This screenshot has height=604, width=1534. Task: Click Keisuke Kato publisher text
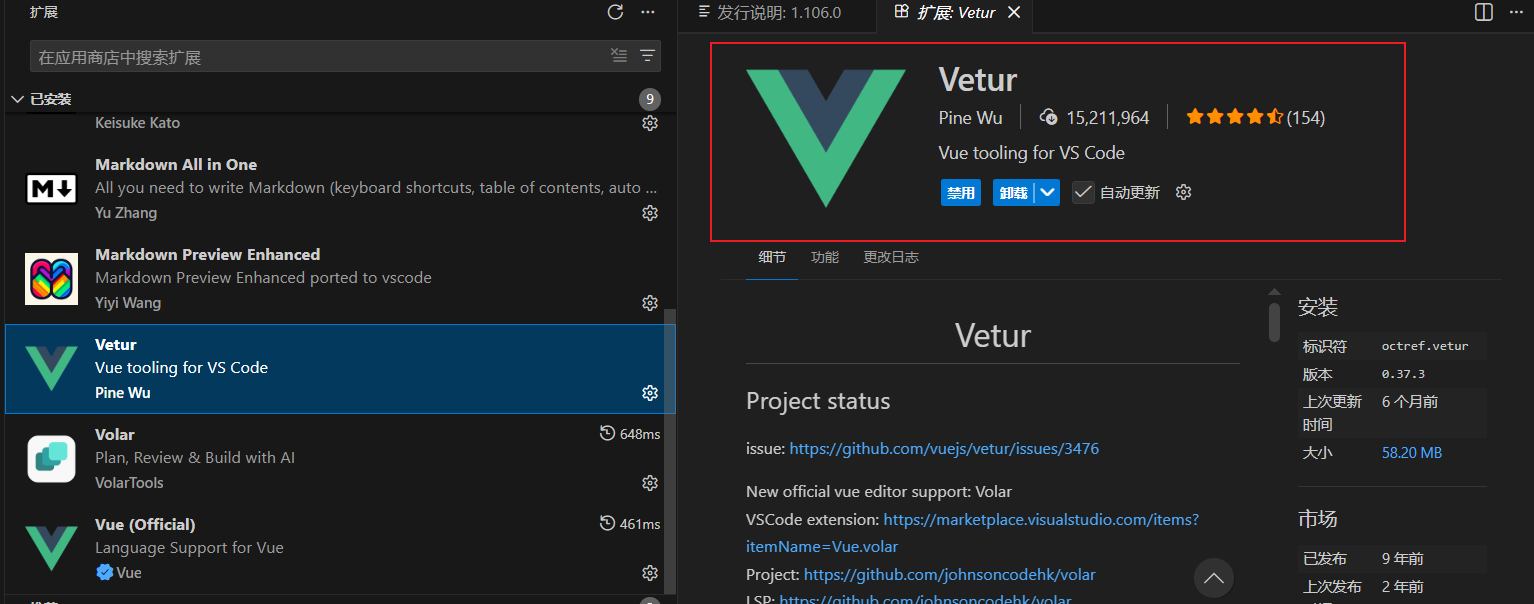[x=138, y=123]
